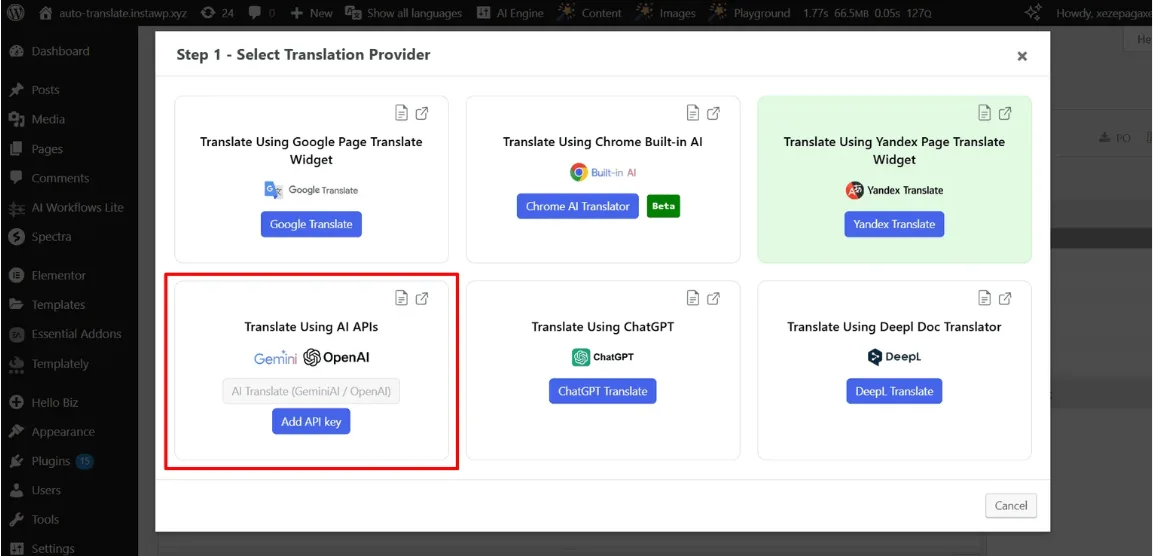Open AI Engine in admin bar

(x=510, y=13)
